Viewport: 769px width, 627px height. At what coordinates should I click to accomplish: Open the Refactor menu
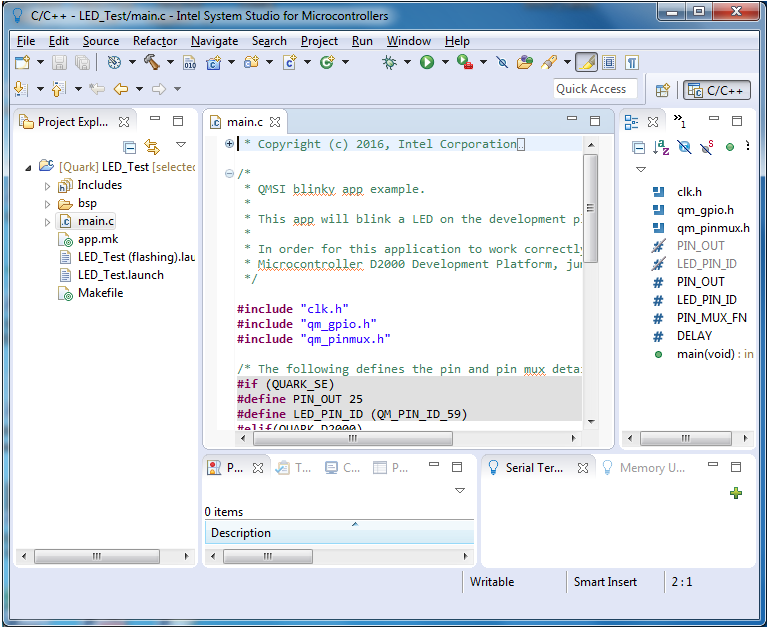tap(155, 41)
